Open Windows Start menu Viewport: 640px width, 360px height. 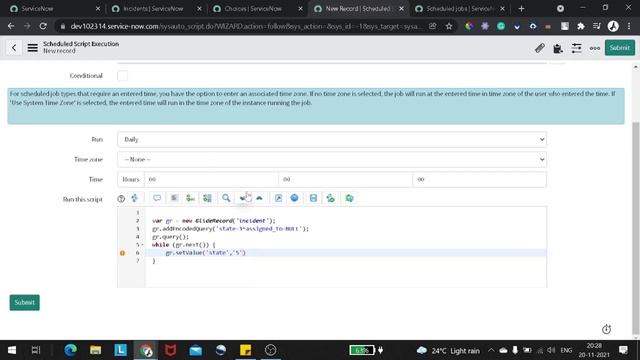12,350
